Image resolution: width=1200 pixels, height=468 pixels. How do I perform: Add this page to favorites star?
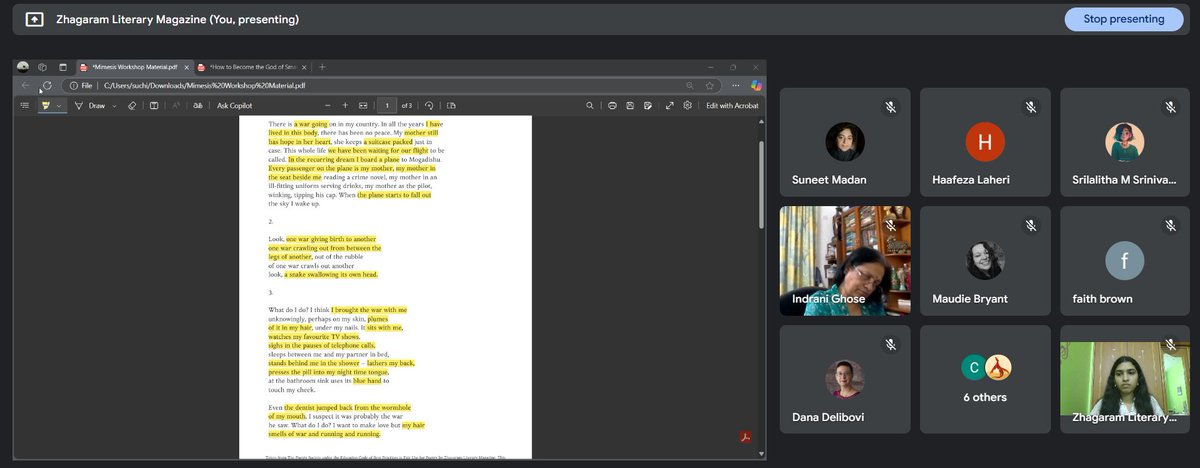coord(709,86)
